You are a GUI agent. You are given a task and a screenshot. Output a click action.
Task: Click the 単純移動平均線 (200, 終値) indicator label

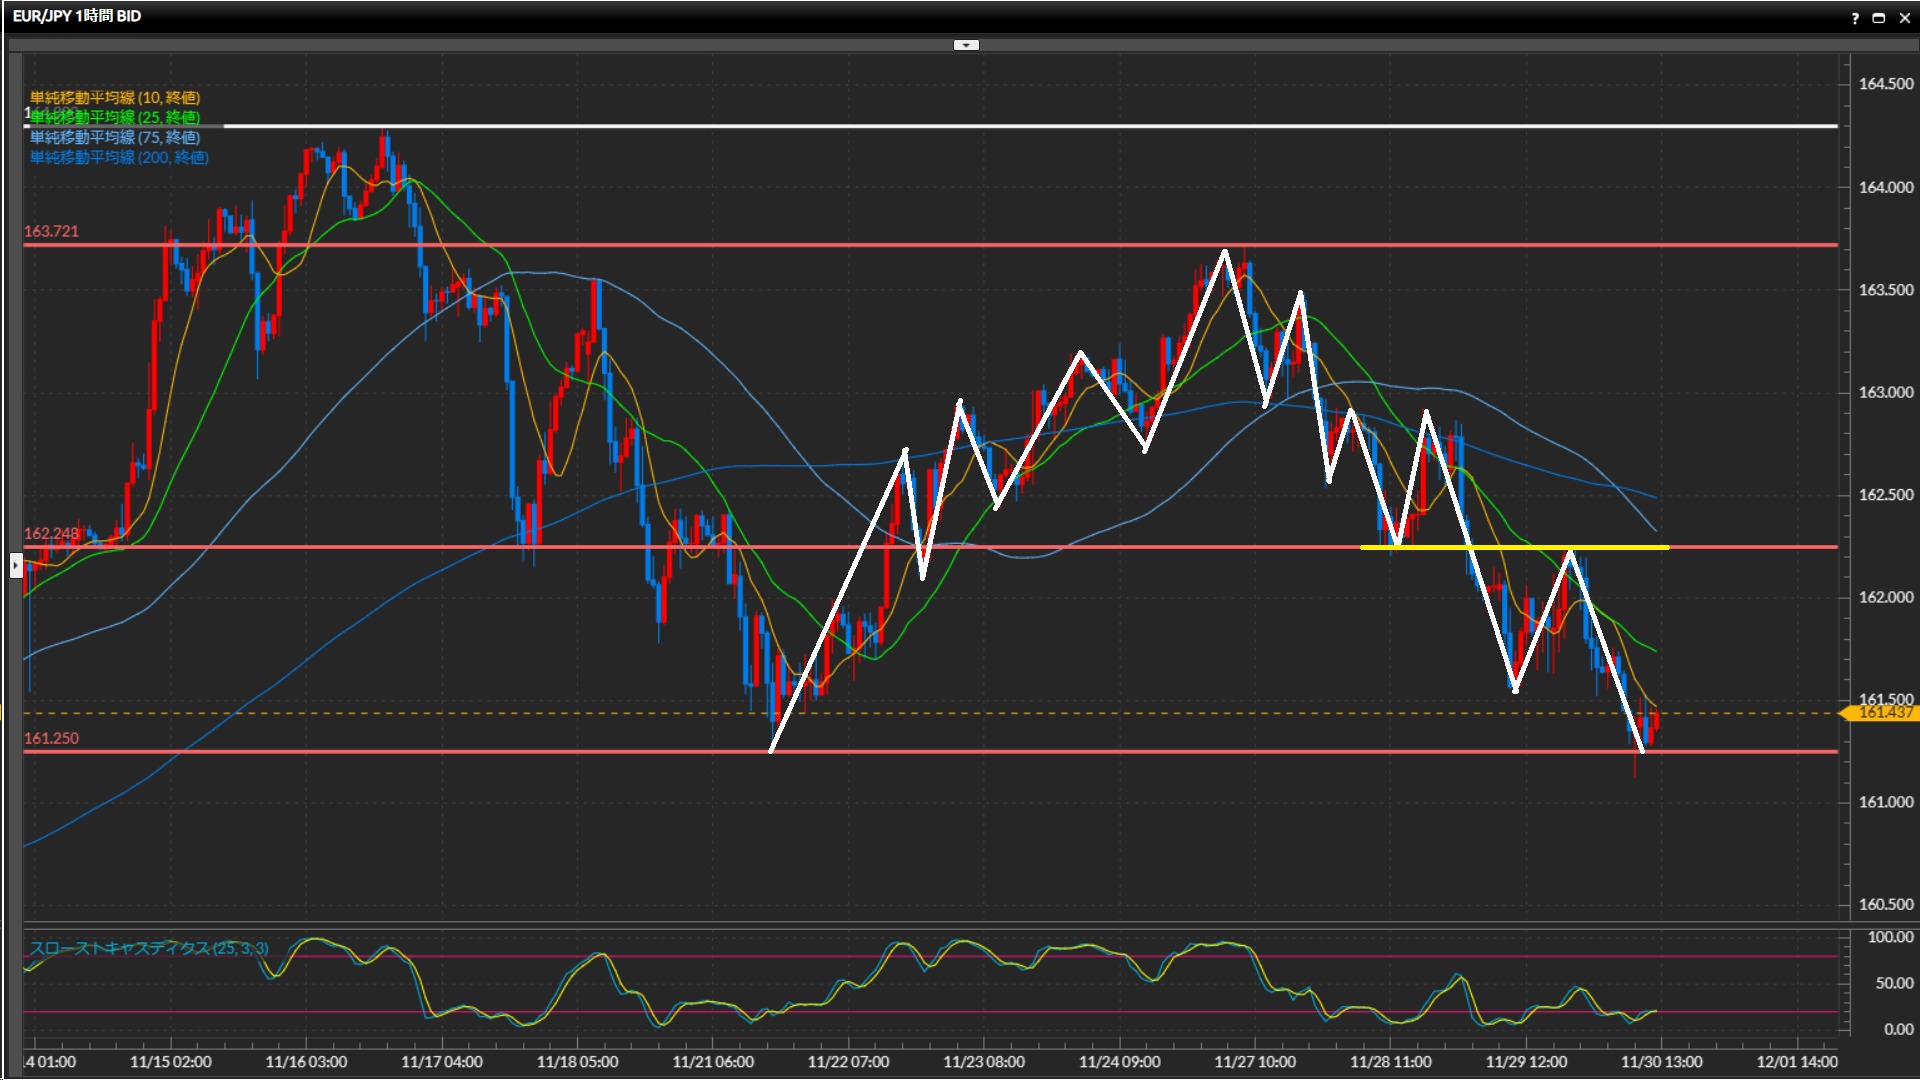[119, 157]
